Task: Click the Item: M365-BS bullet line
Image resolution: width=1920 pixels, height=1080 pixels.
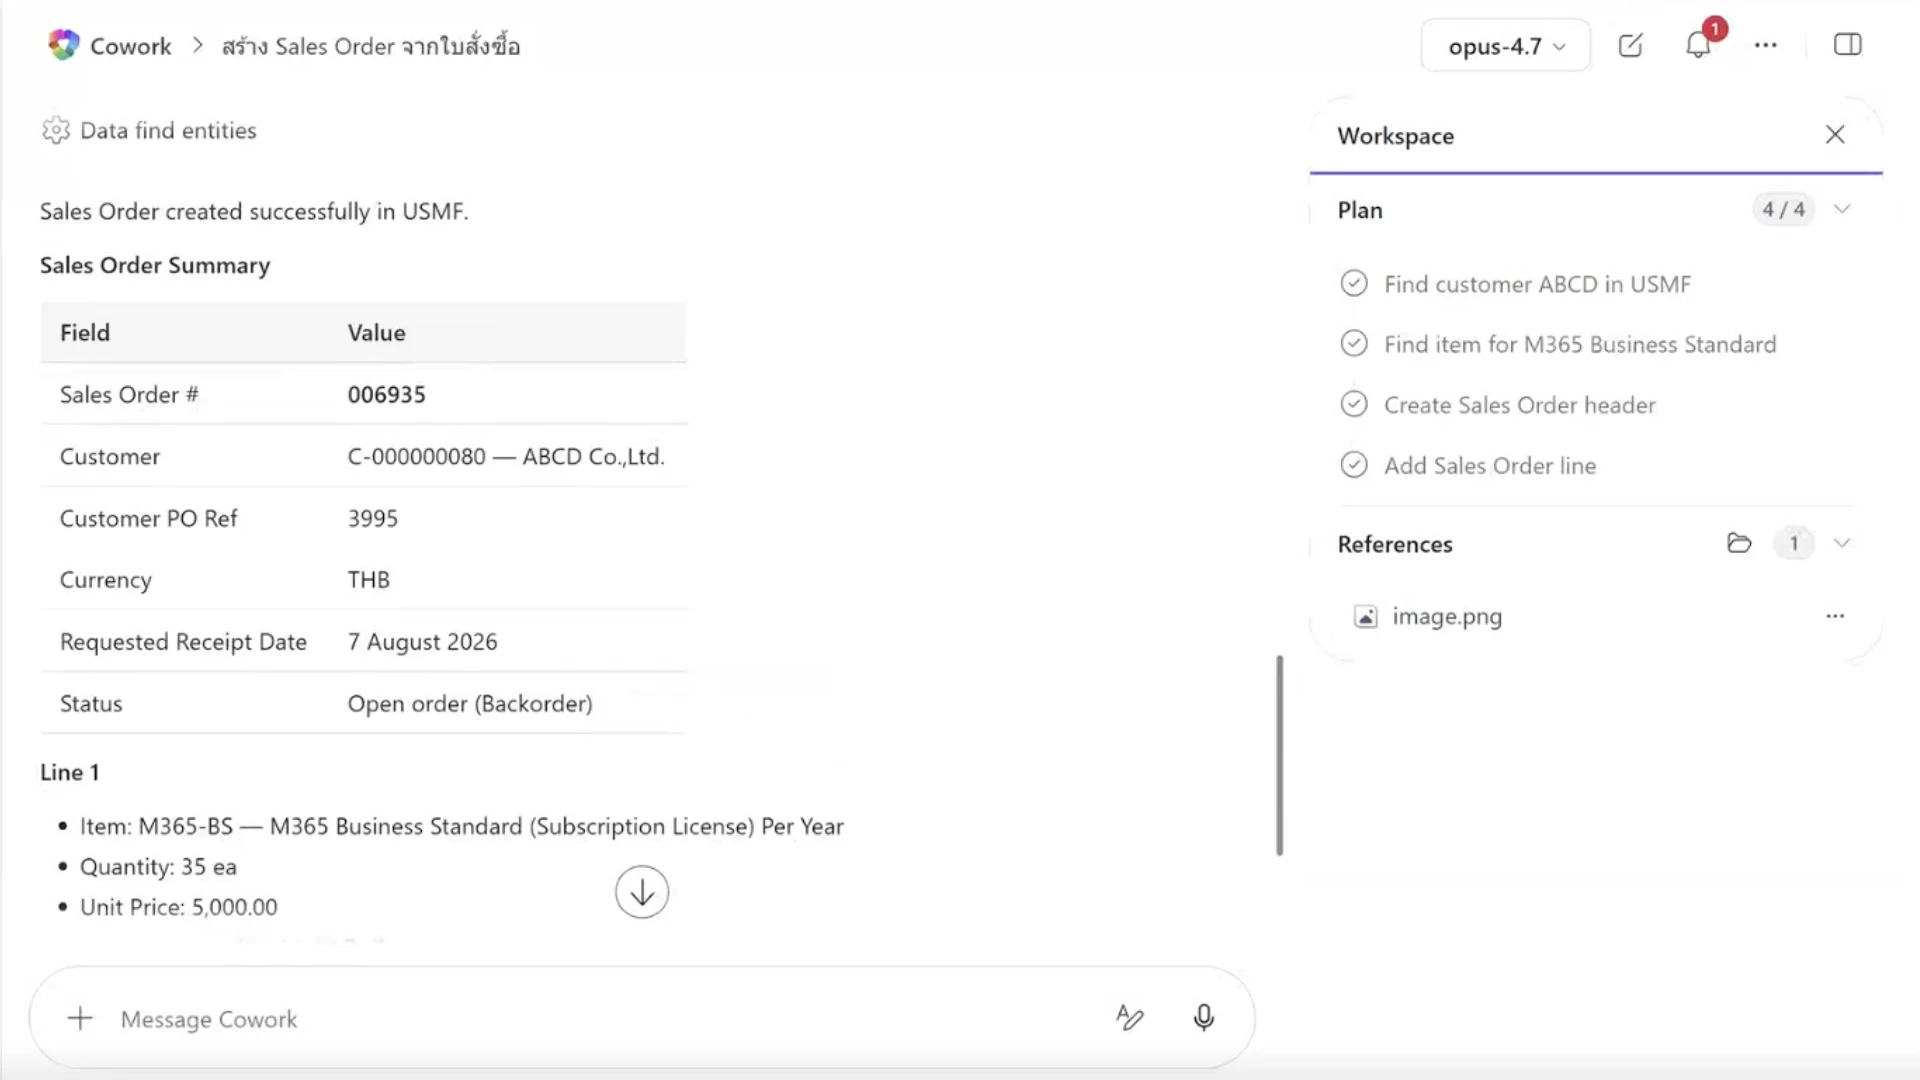Action: point(462,826)
